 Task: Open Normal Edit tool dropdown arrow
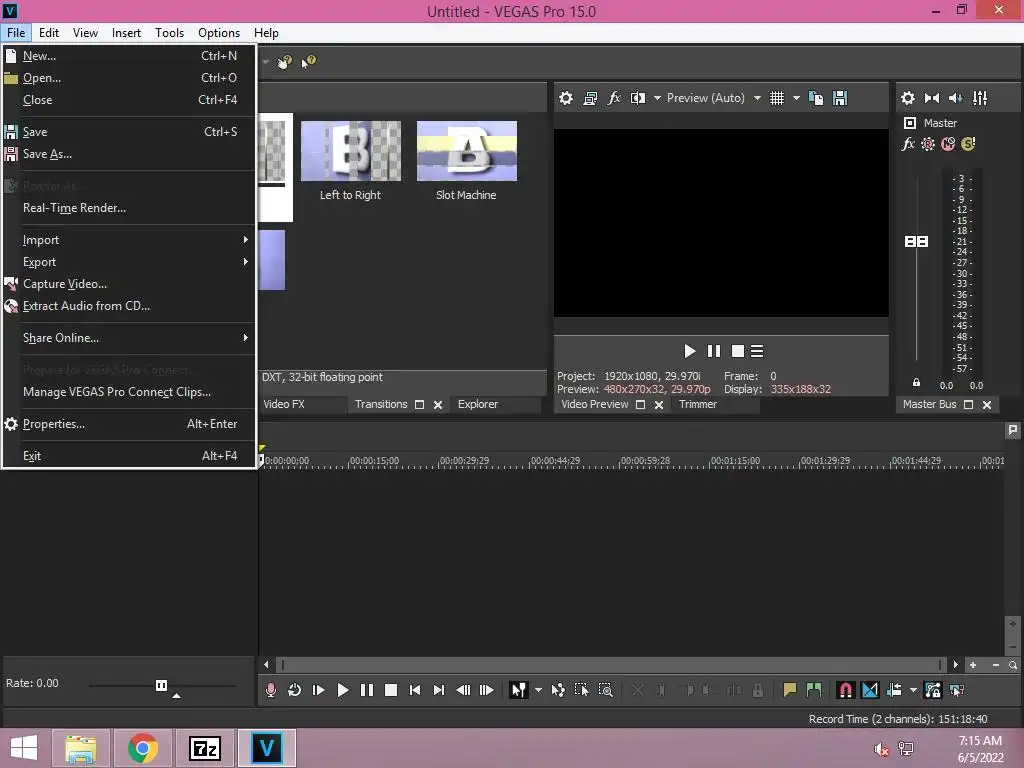(538, 690)
